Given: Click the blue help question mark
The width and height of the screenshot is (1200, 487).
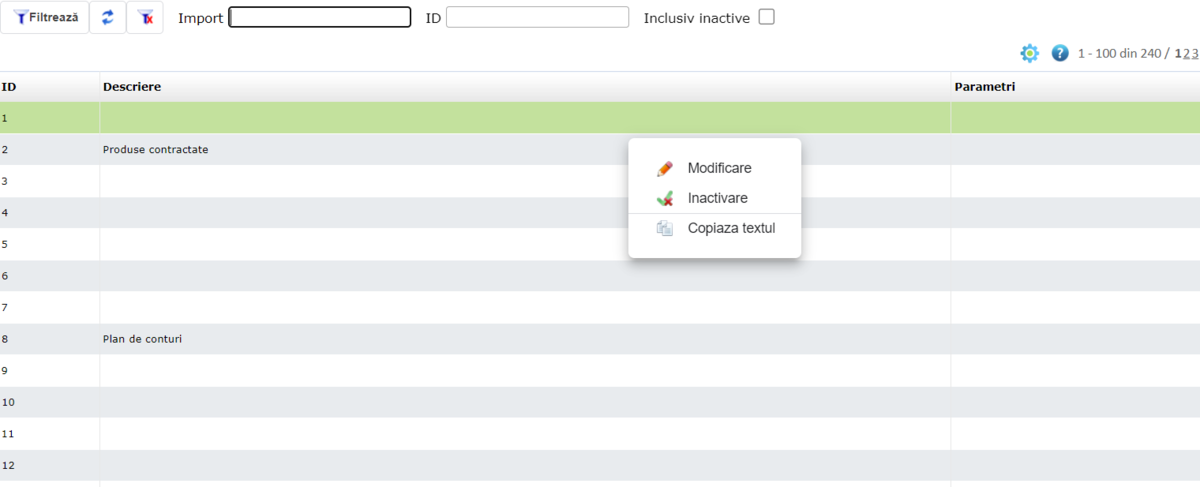Looking at the screenshot, I should coord(1060,53).
